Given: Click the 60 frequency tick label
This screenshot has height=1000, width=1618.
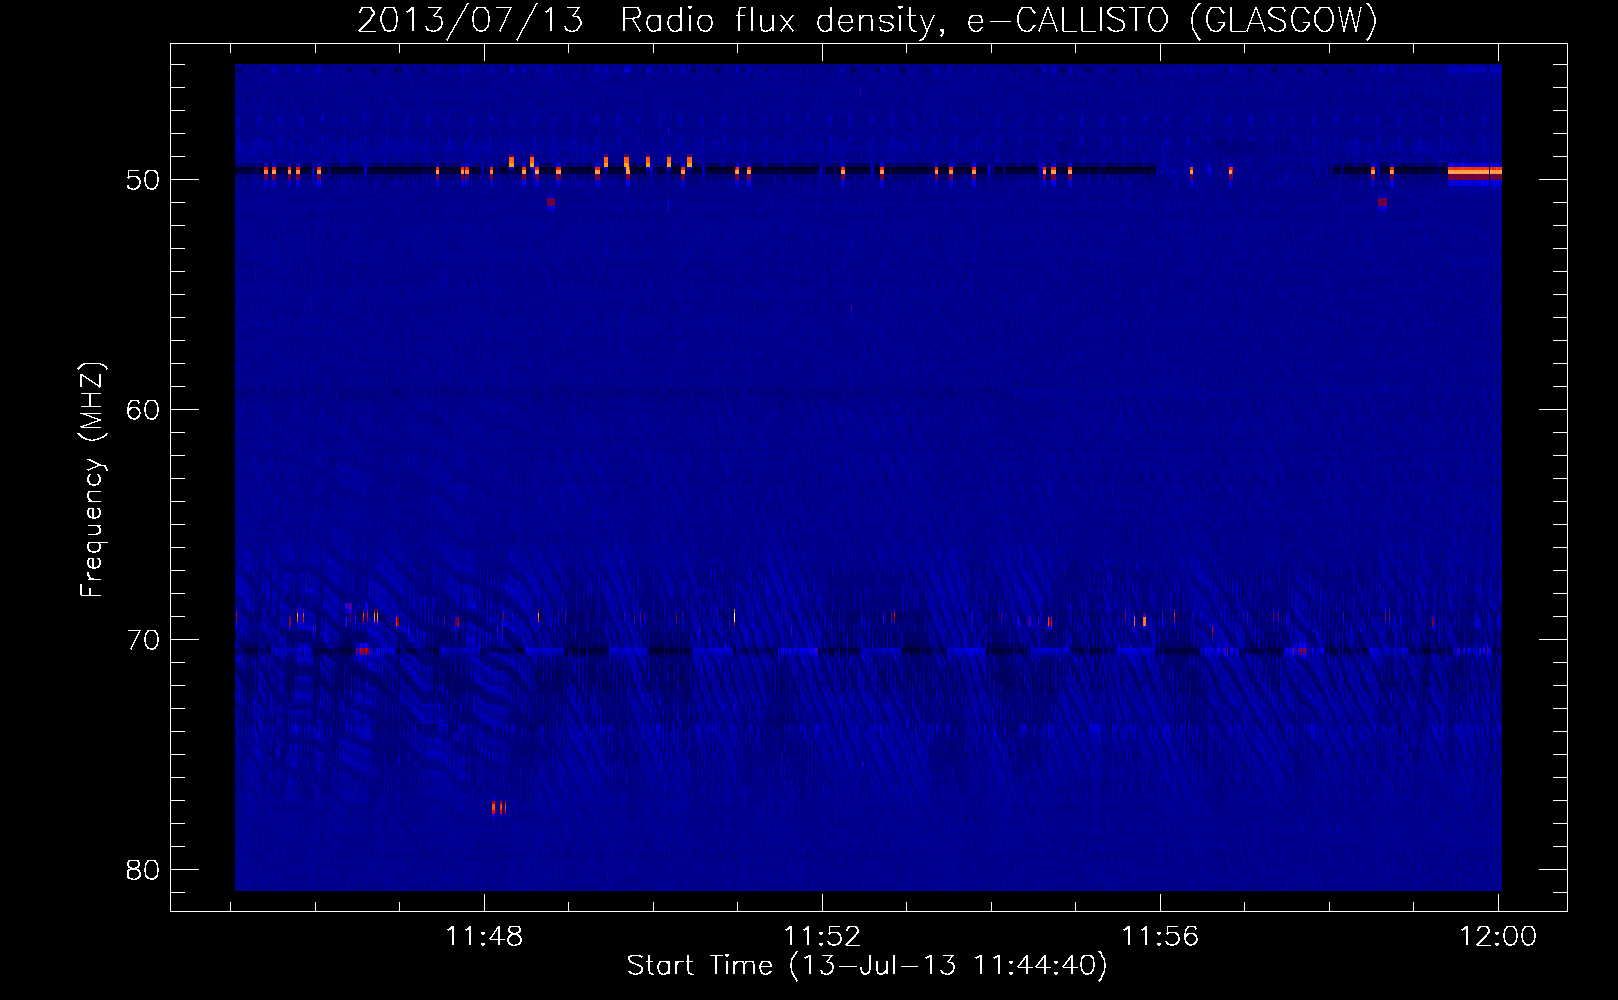Looking at the screenshot, I should click(x=143, y=410).
